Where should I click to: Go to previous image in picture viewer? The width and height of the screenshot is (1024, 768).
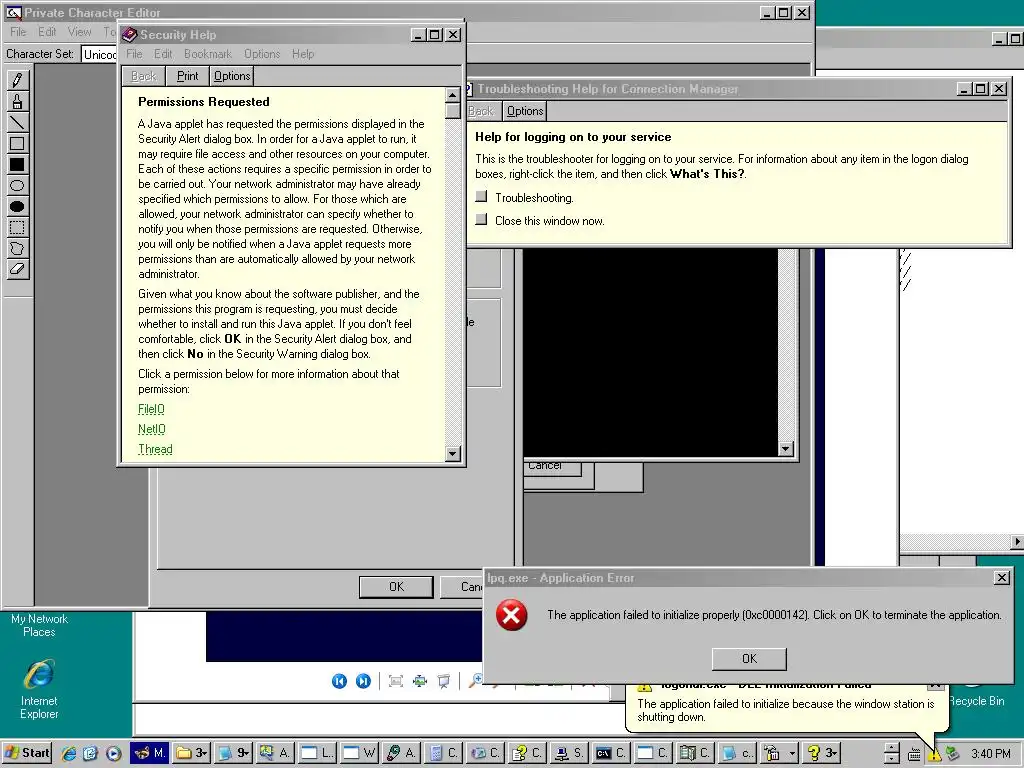(x=340, y=681)
